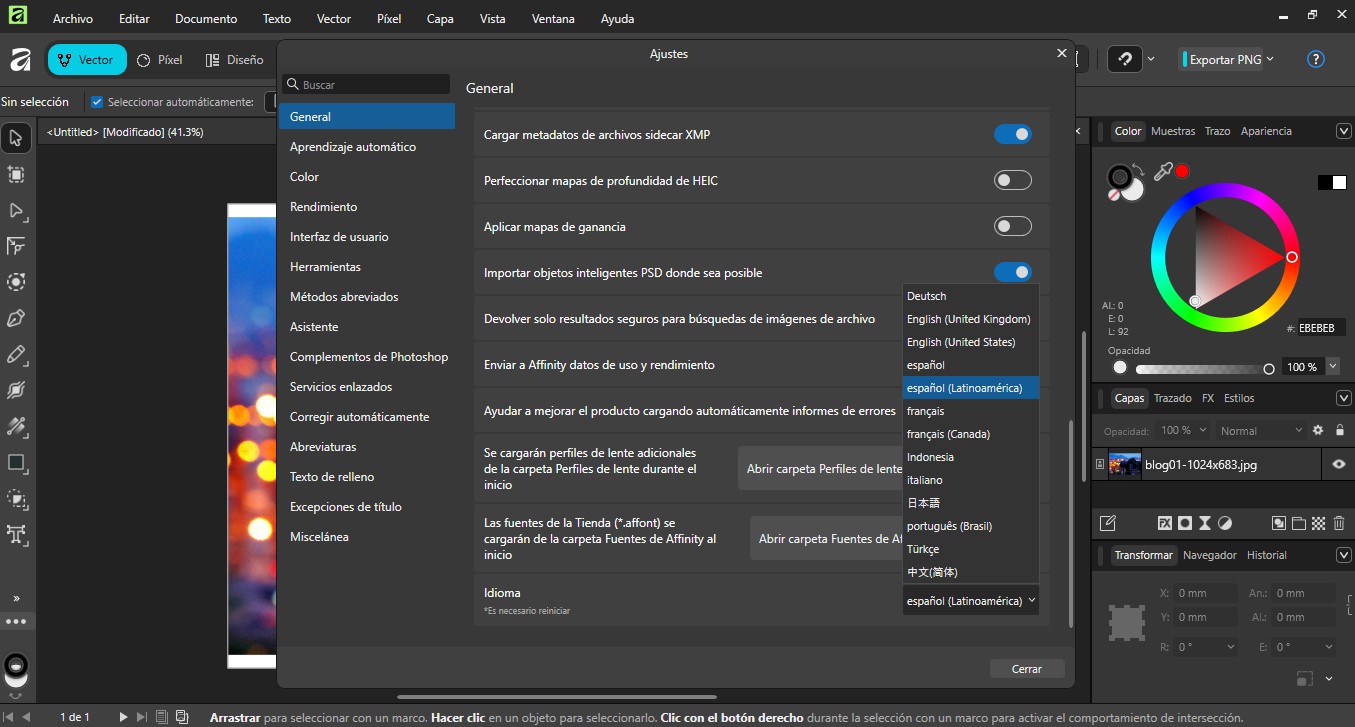The width and height of the screenshot is (1355, 727).
Task: Open the blend mode Normal dropdown
Action: tap(1261, 430)
